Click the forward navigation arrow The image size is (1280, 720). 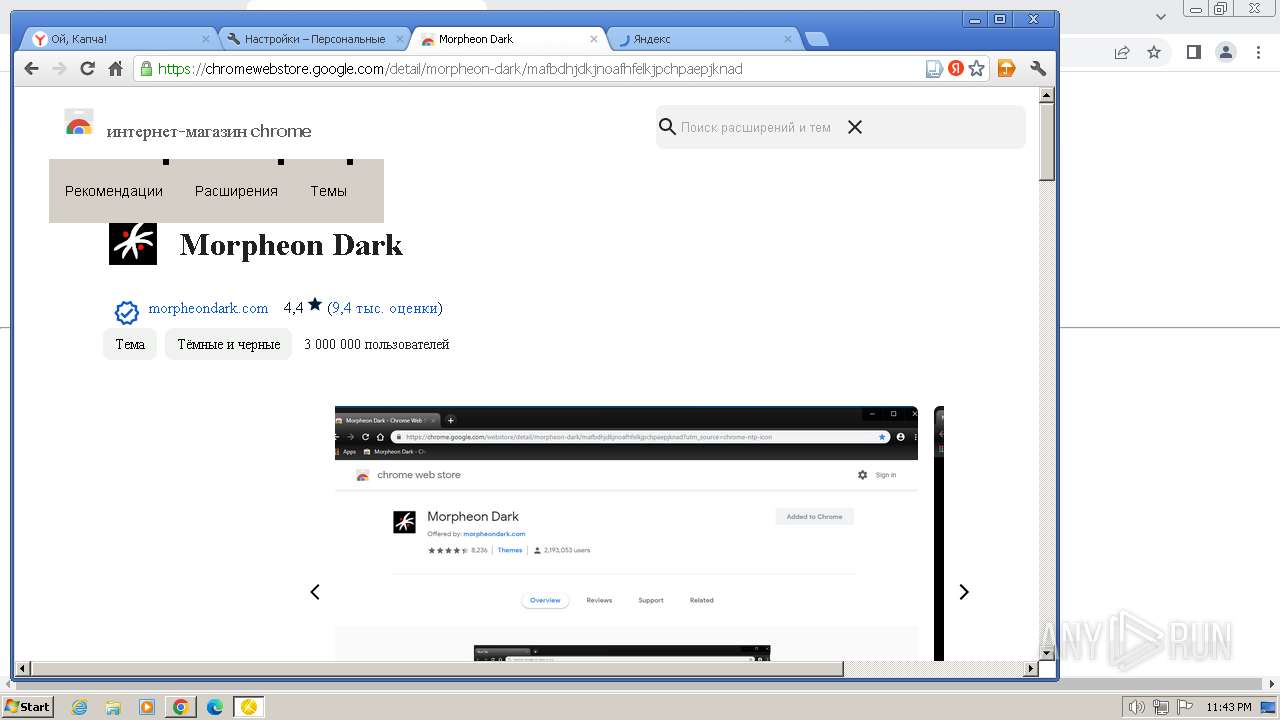coord(59,69)
